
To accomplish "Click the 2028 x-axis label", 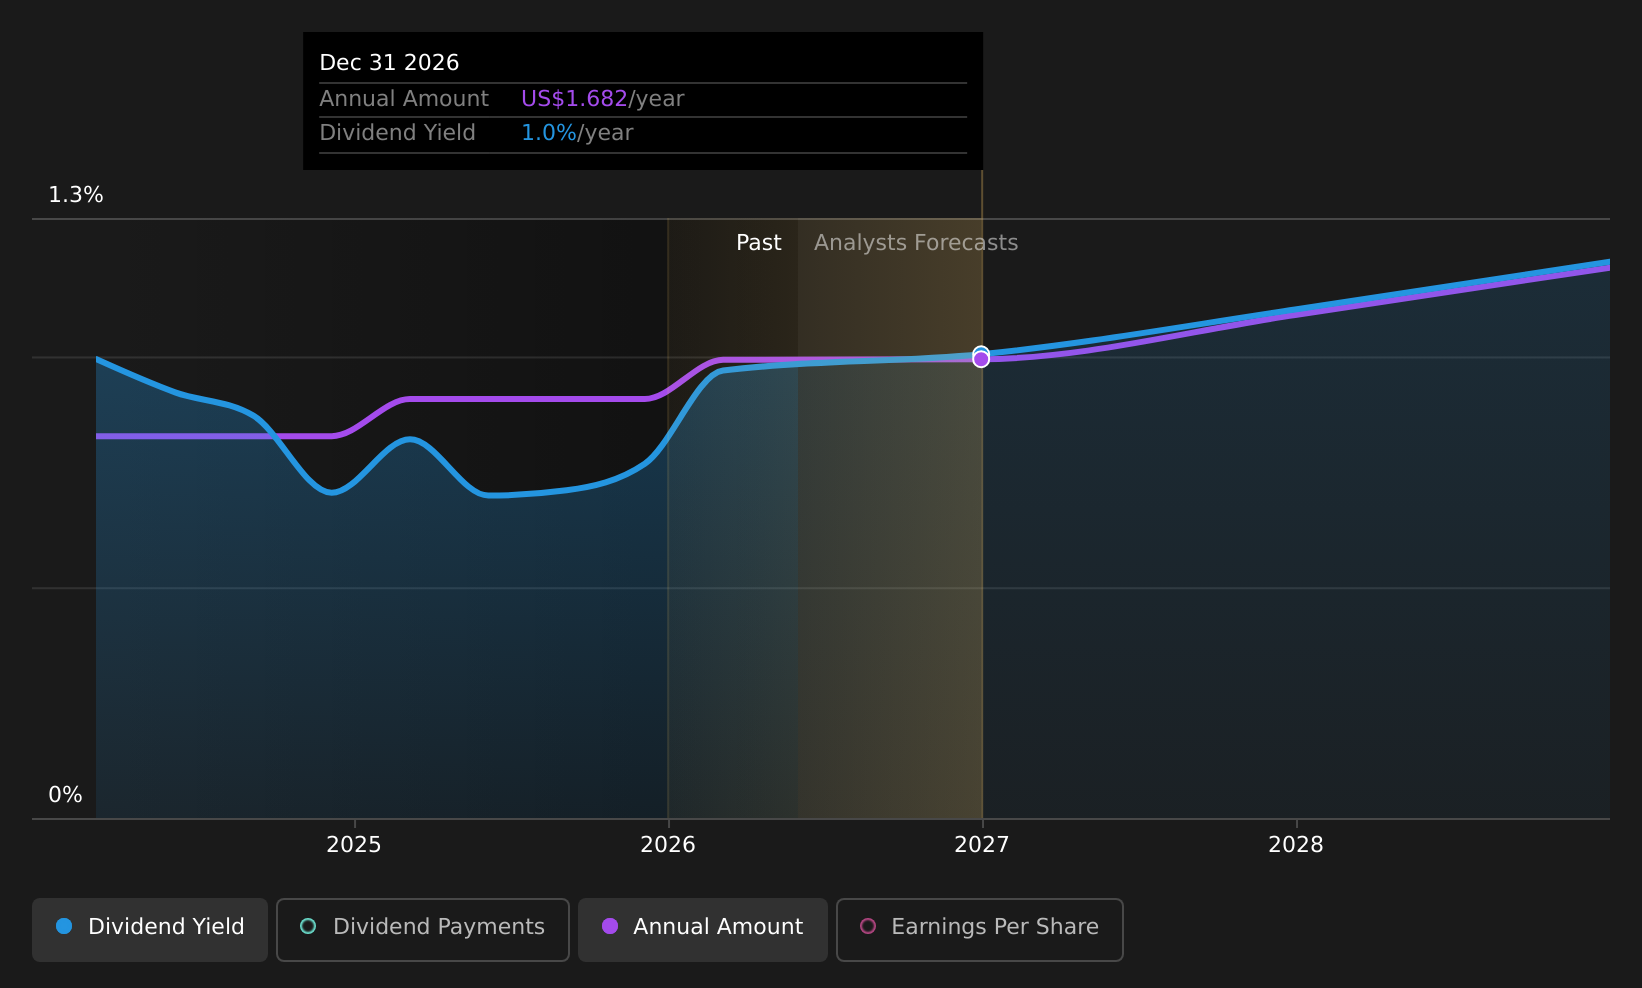I will [x=1296, y=845].
